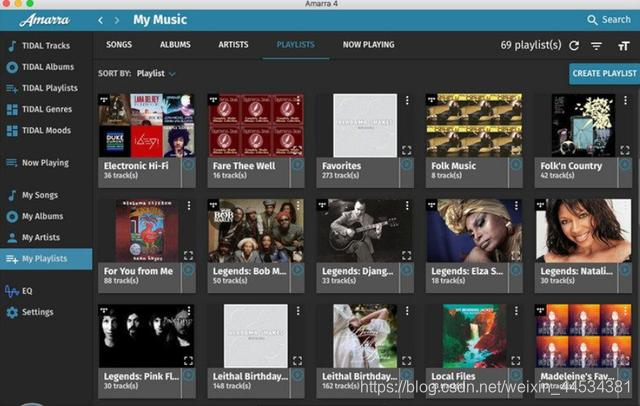Viewport: 640px width, 406px height.
Task: Click the CREATE PLAYLIST button
Action: [x=604, y=74]
